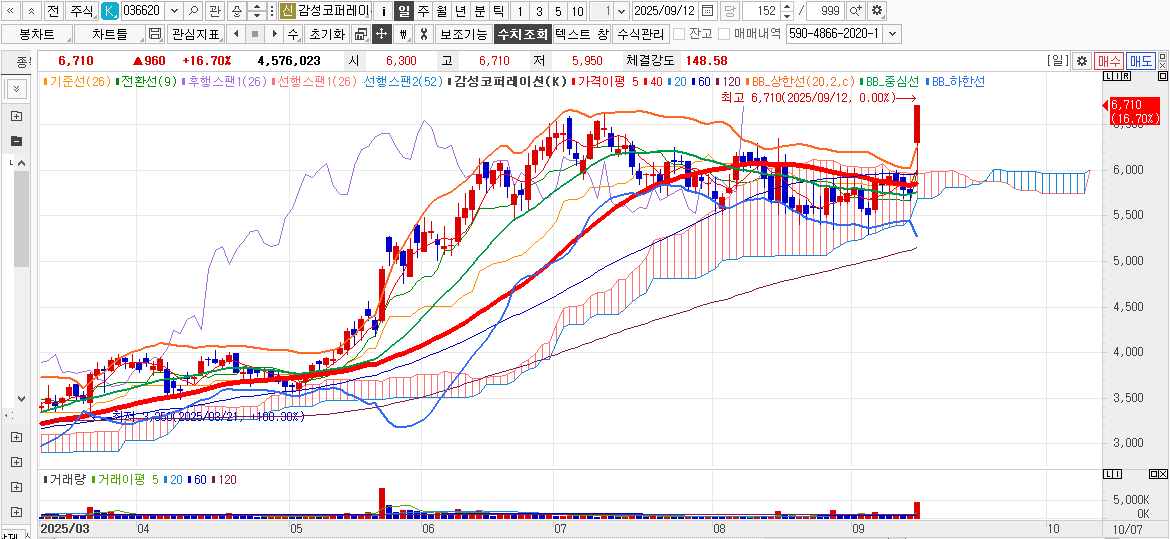Click the zoom-in magnifier icon beside 999
Image resolution: width=1170 pixels, height=539 pixels.
pos(855,11)
